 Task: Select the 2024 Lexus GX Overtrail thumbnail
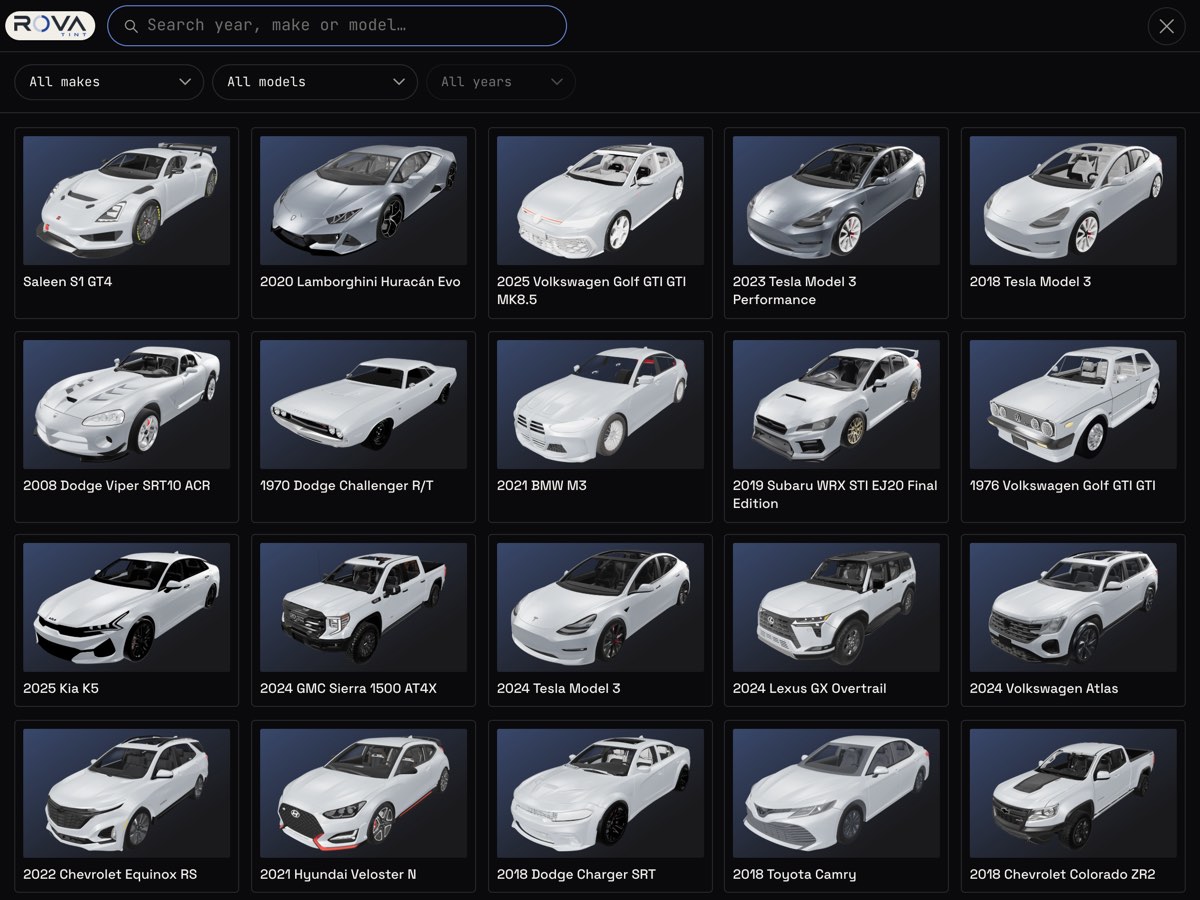point(836,607)
